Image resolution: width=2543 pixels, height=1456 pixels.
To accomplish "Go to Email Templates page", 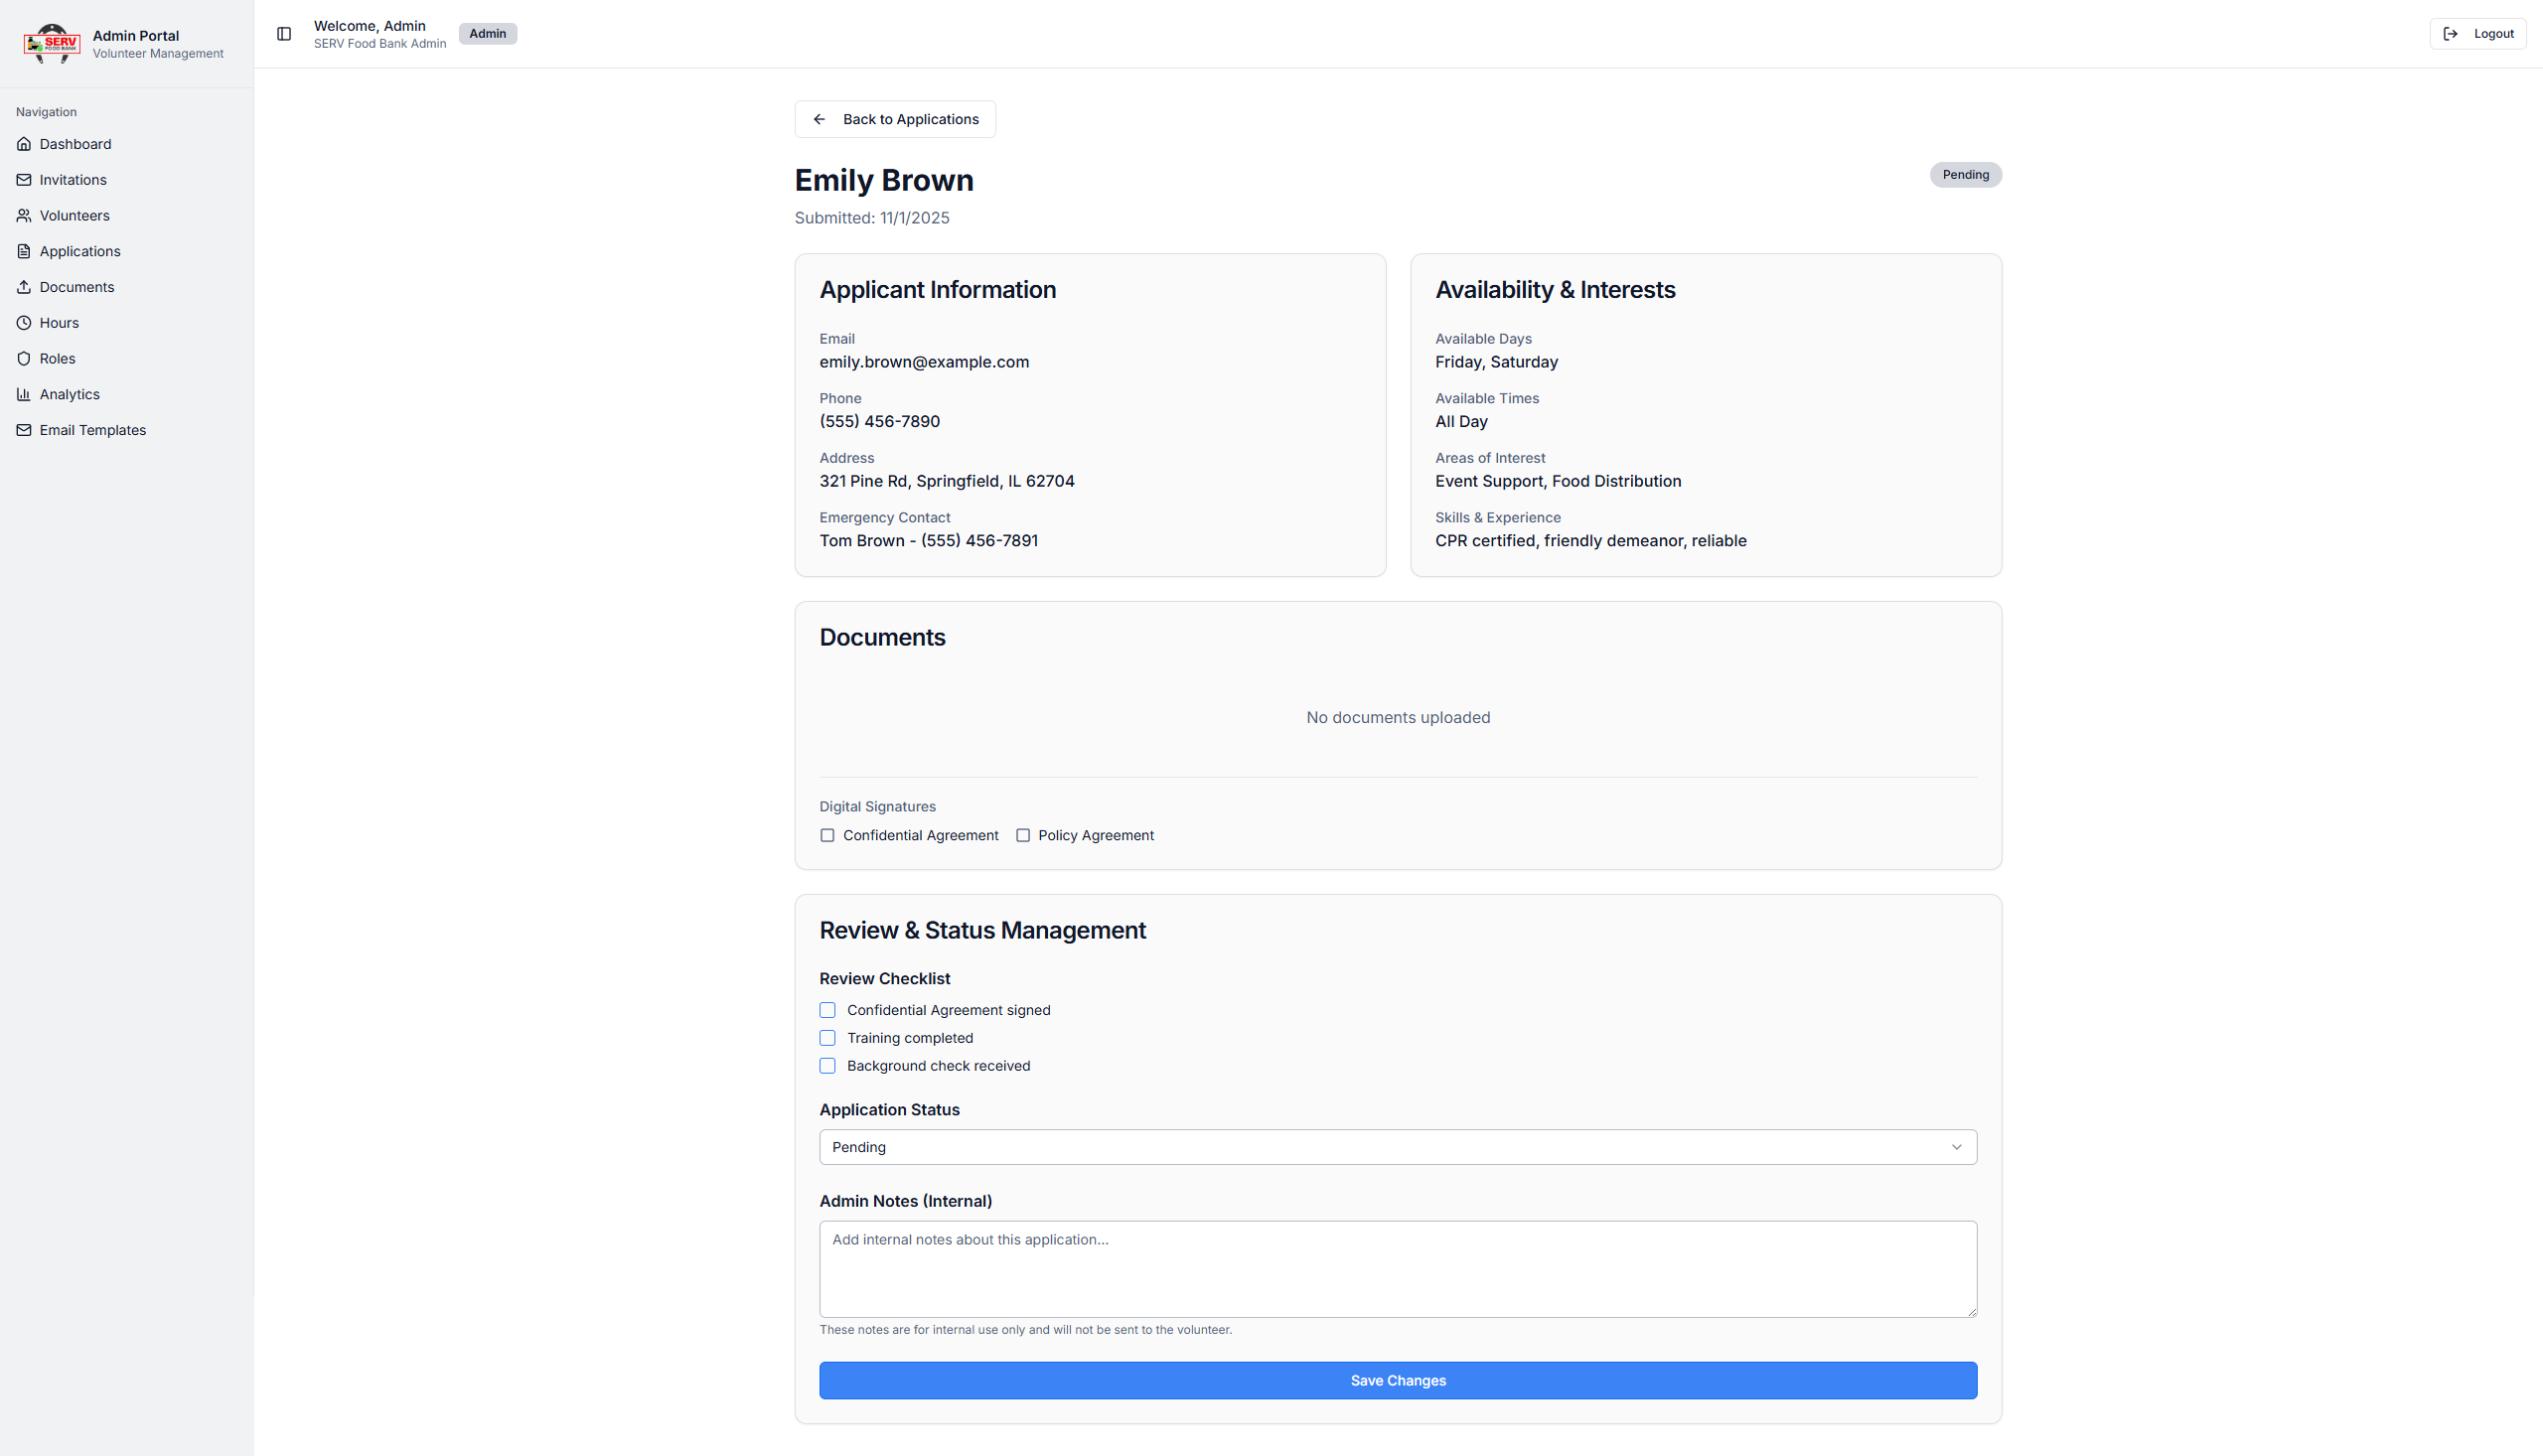I will pos(92,430).
